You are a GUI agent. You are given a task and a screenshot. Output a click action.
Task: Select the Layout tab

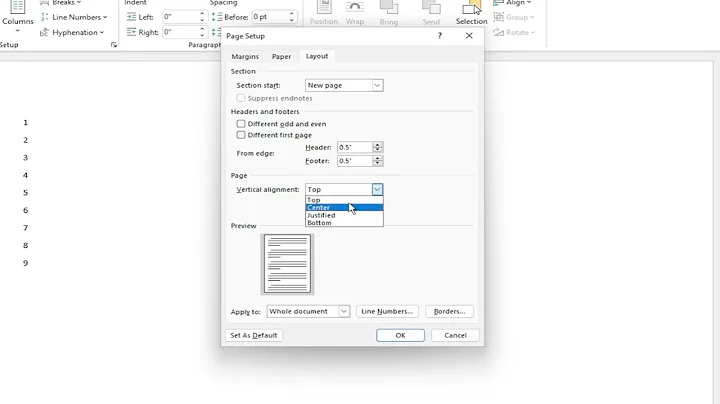coord(317,56)
